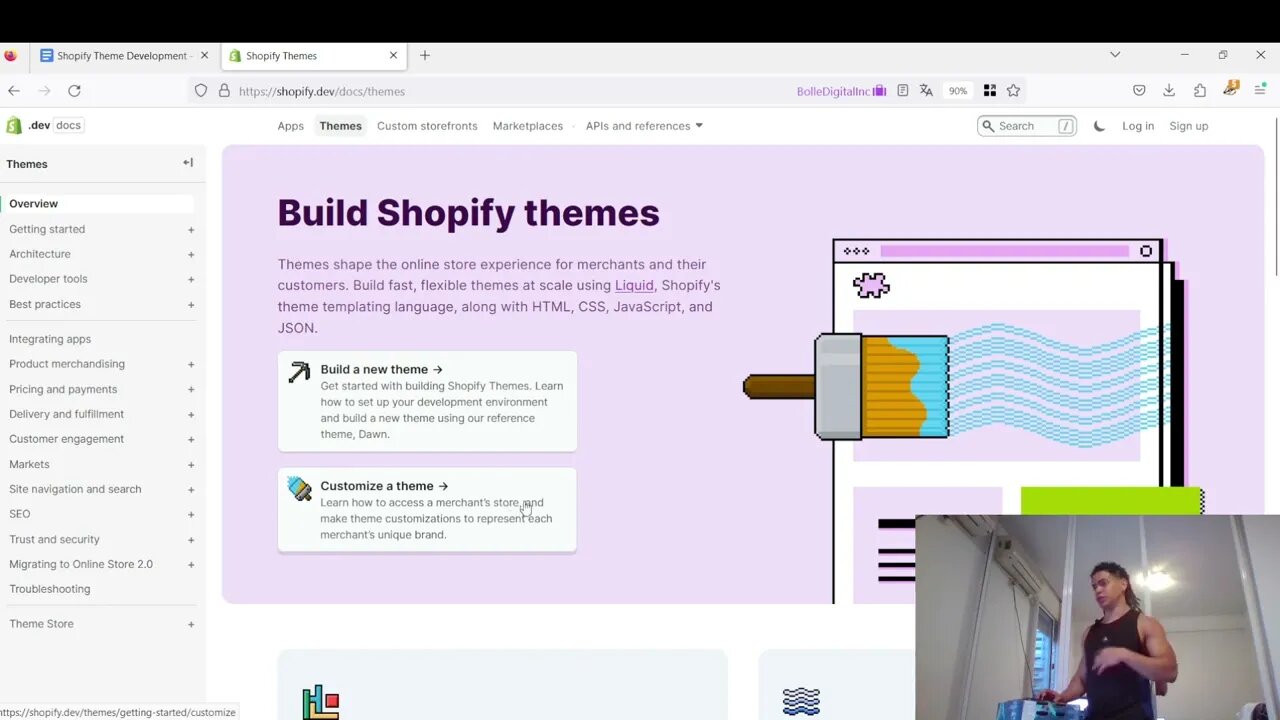The width and height of the screenshot is (1280, 720).
Task: Open a new tab with plus icon
Action: point(425,55)
